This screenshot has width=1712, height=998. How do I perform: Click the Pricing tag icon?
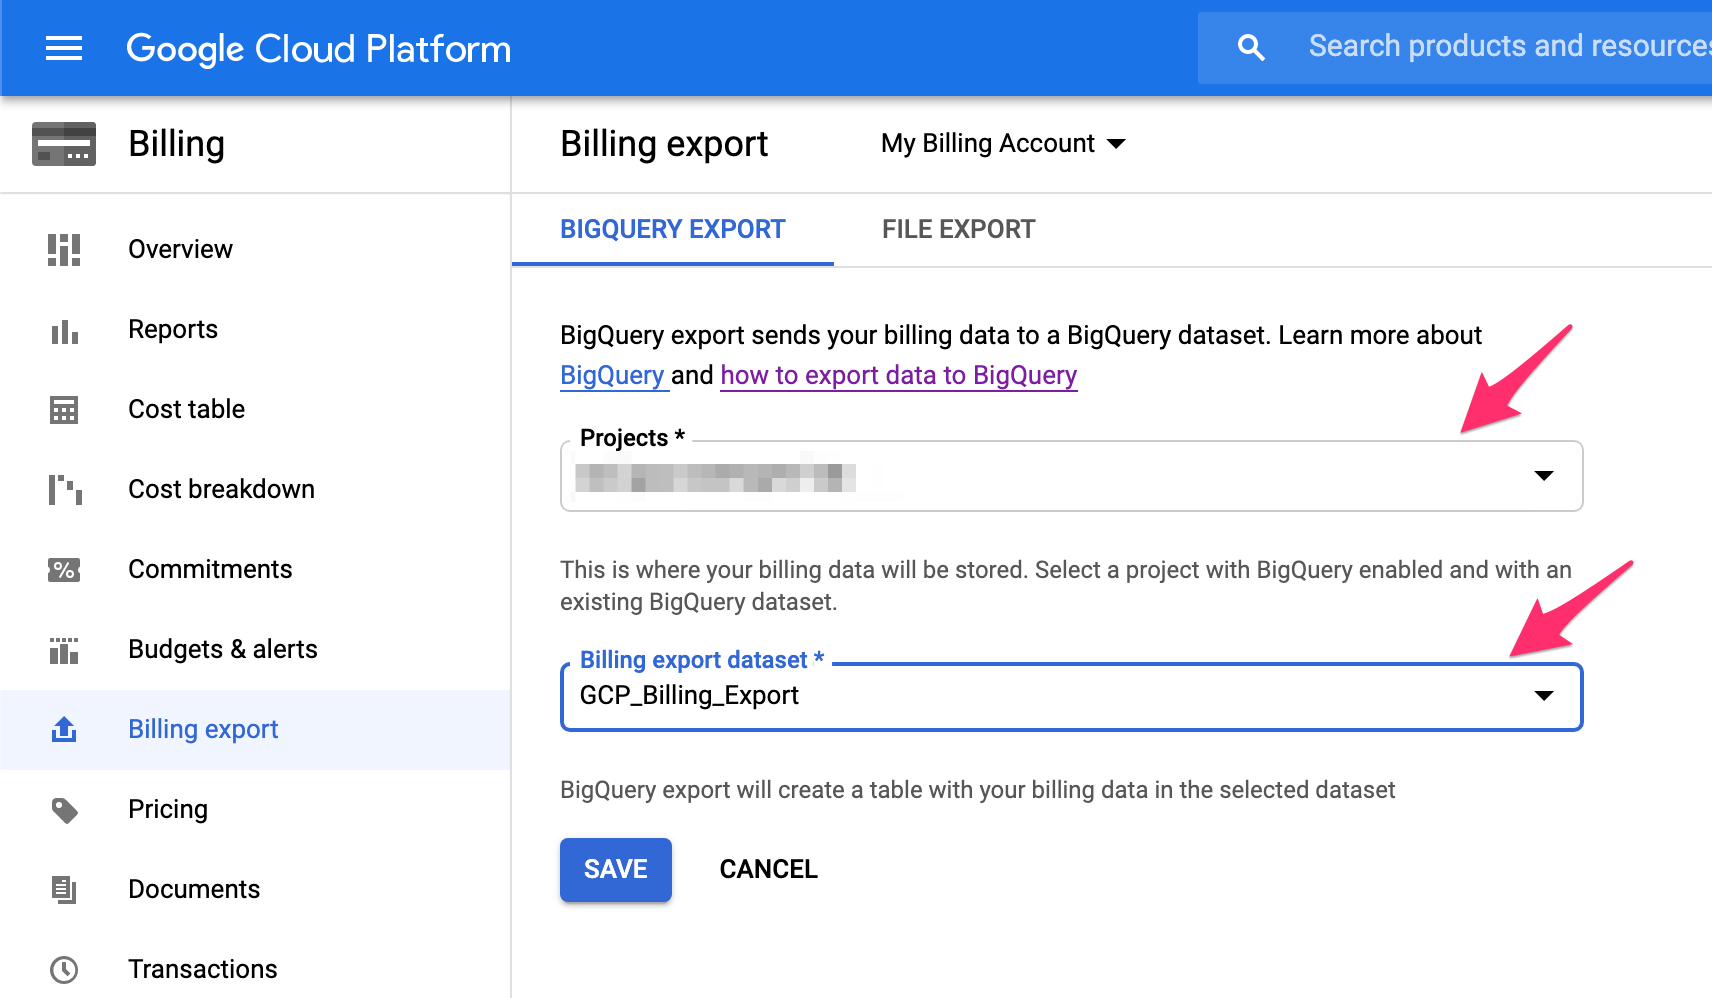64,810
